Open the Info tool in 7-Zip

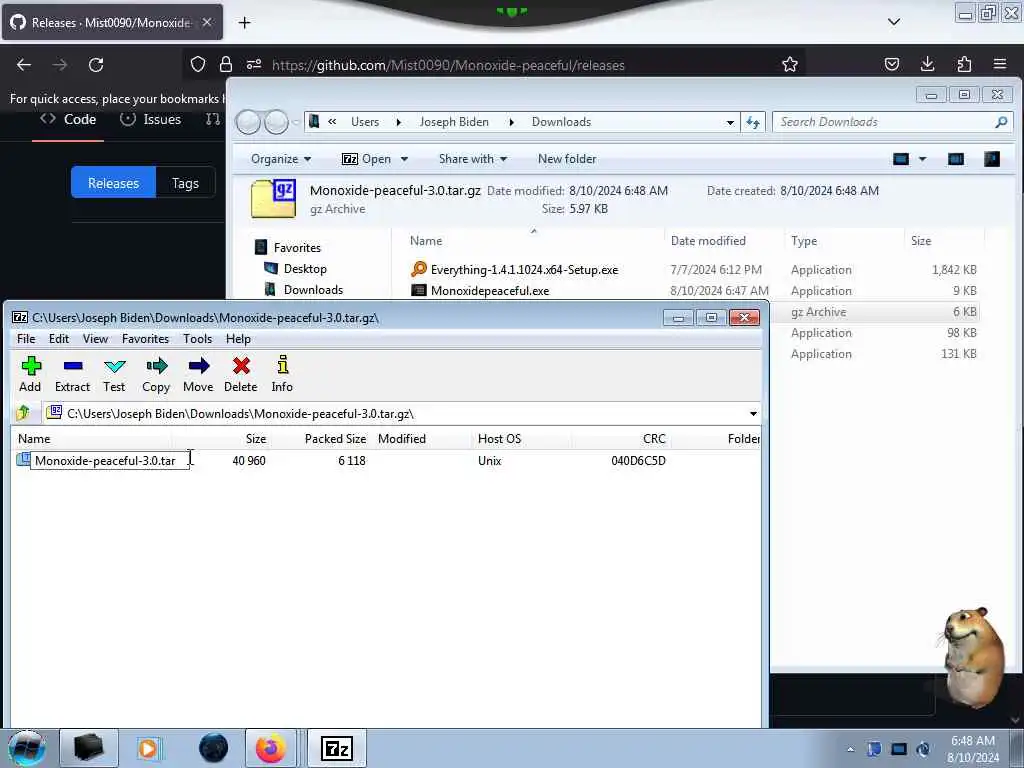click(x=282, y=374)
